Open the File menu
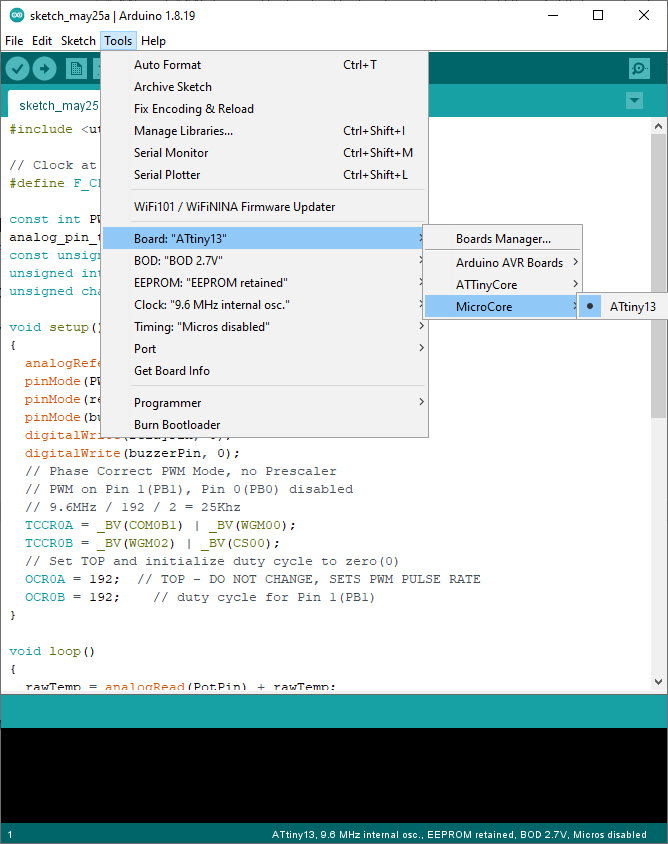 tap(14, 41)
